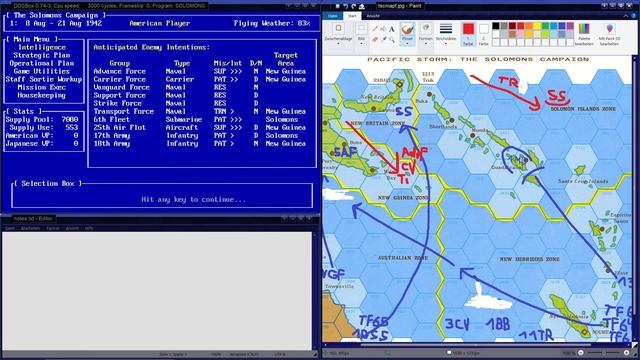Select the Color picker tool in Paint
The width and height of the screenshot is (640, 360).
click(x=383, y=39)
